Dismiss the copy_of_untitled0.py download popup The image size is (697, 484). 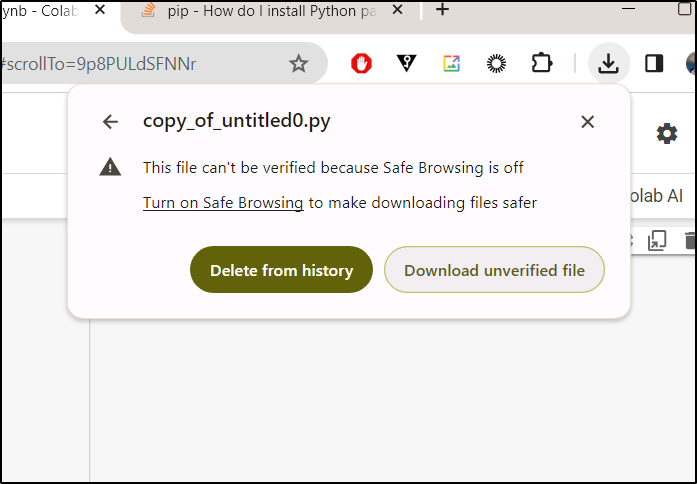(588, 121)
